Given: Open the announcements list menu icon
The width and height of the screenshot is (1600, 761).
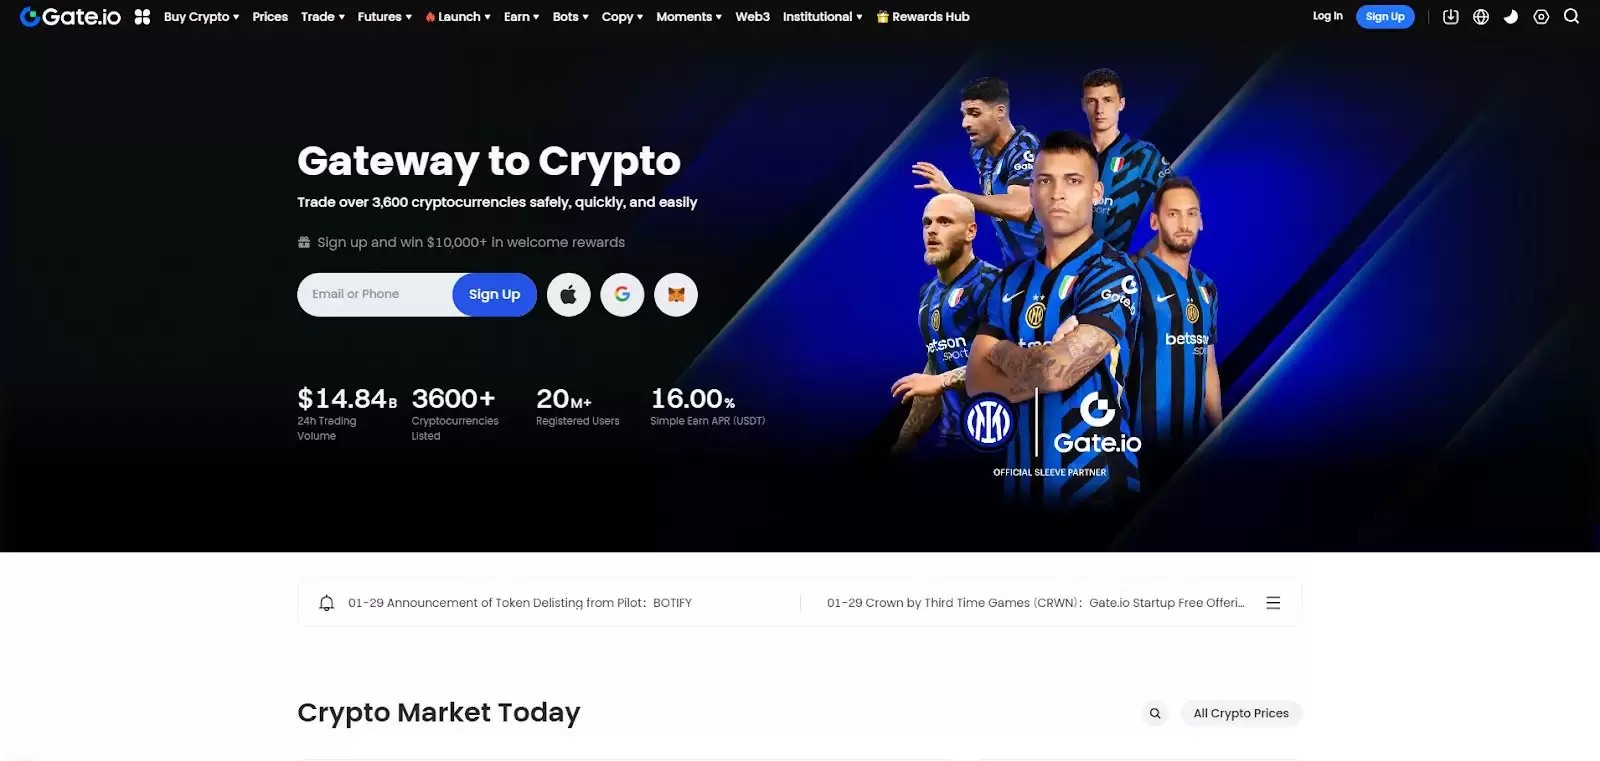Looking at the screenshot, I should [1273, 603].
